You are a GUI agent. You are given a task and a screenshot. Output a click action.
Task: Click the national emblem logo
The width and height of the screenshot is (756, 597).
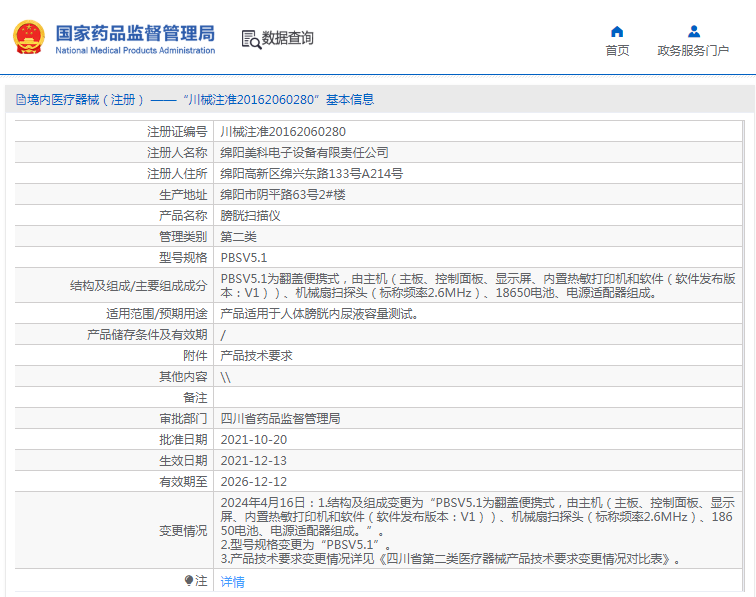click(x=29, y=37)
